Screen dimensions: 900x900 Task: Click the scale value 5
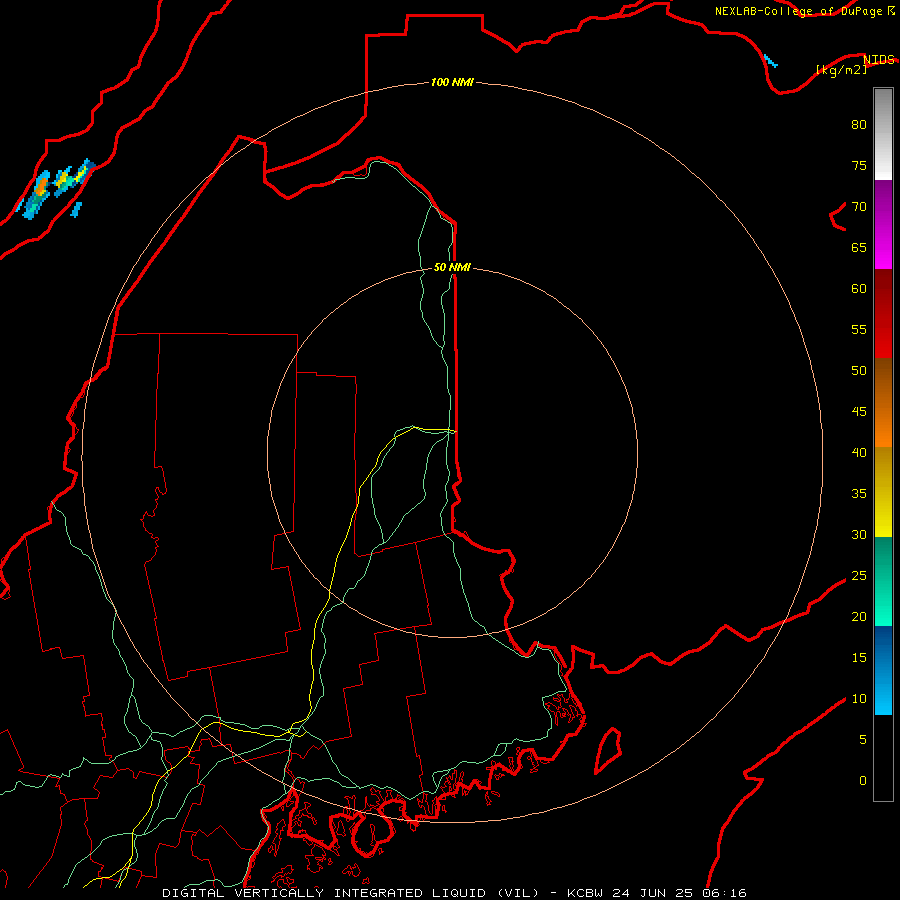pyautogui.click(x=862, y=739)
